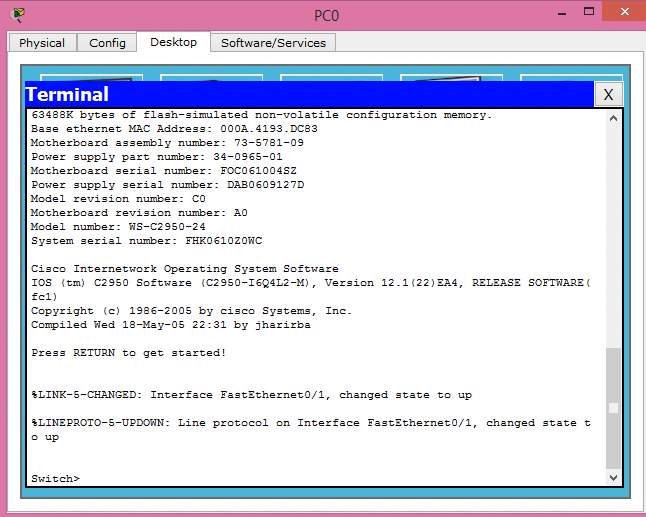Click the terminal scroll down arrow

point(613,478)
